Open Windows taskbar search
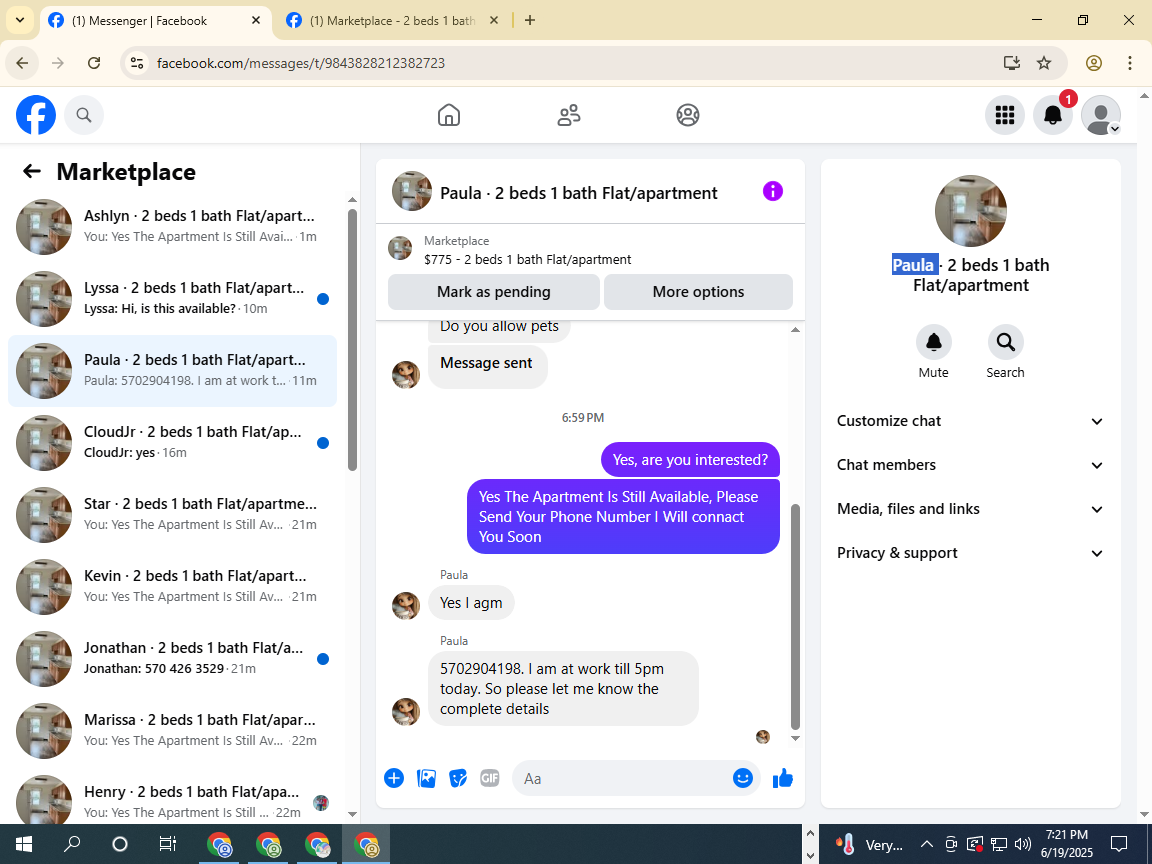Viewport: 1152px width, 864px height. [x=72, y=844]
